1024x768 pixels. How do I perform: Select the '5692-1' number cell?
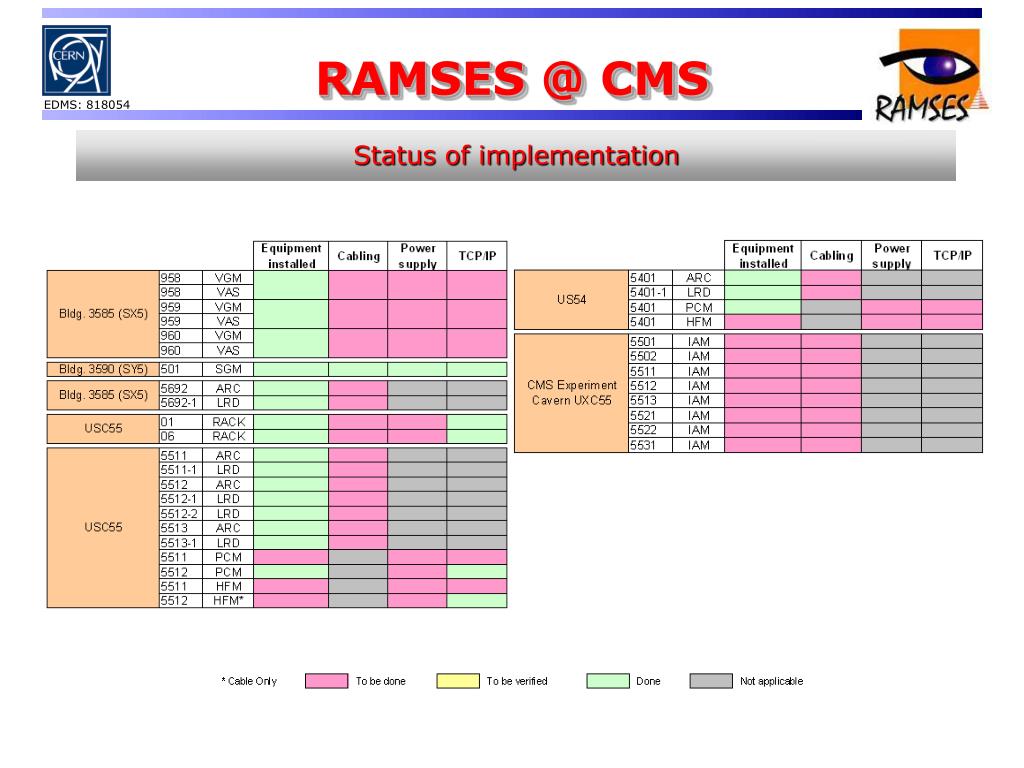[x=181, y=403]
